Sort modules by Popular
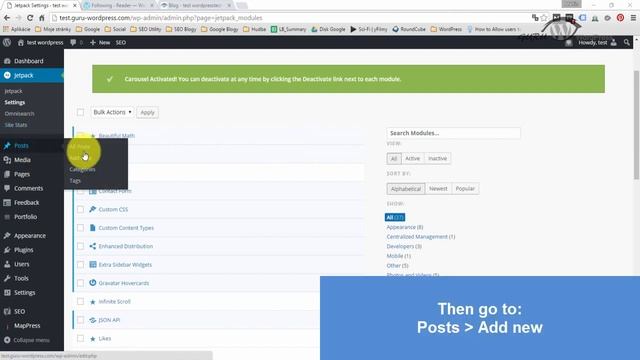640x360 pixels. pyautogui.click(x=465, y=189)
